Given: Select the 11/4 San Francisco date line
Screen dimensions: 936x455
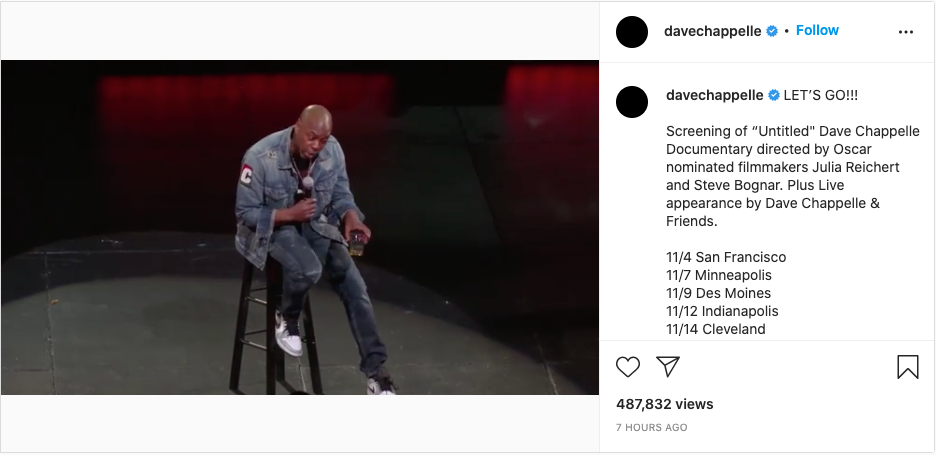Looking at the screenshot, I should click(726, 257).
